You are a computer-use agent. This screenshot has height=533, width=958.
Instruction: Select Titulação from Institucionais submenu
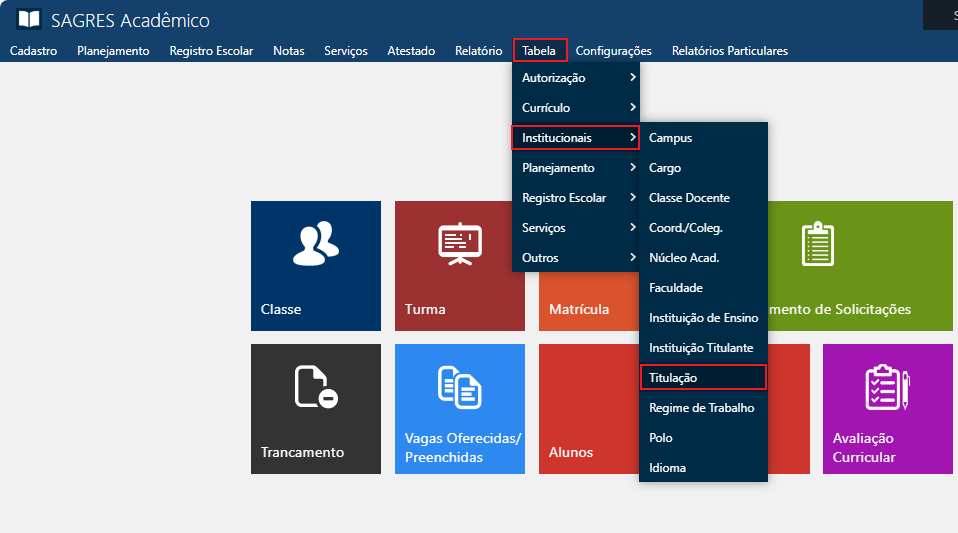tap(702, 378)
